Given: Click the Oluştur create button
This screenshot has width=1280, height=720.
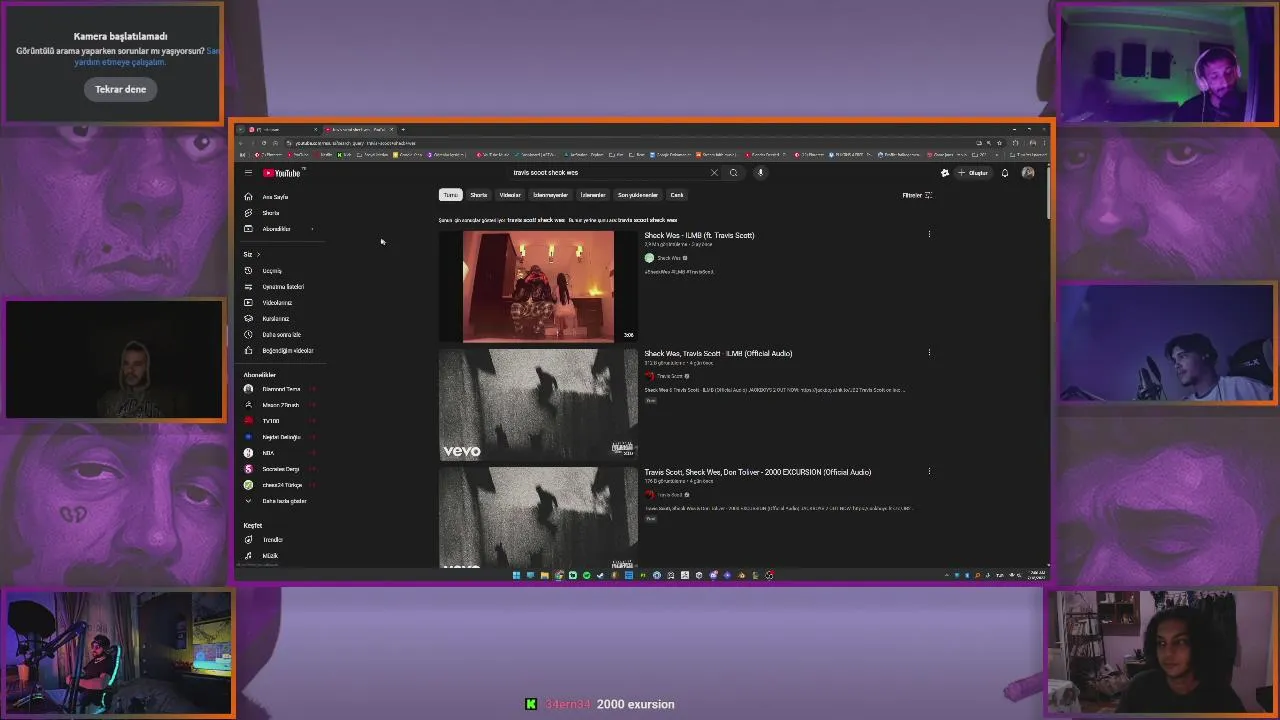Looking at the screenshot, I should (x=973, y=173).
